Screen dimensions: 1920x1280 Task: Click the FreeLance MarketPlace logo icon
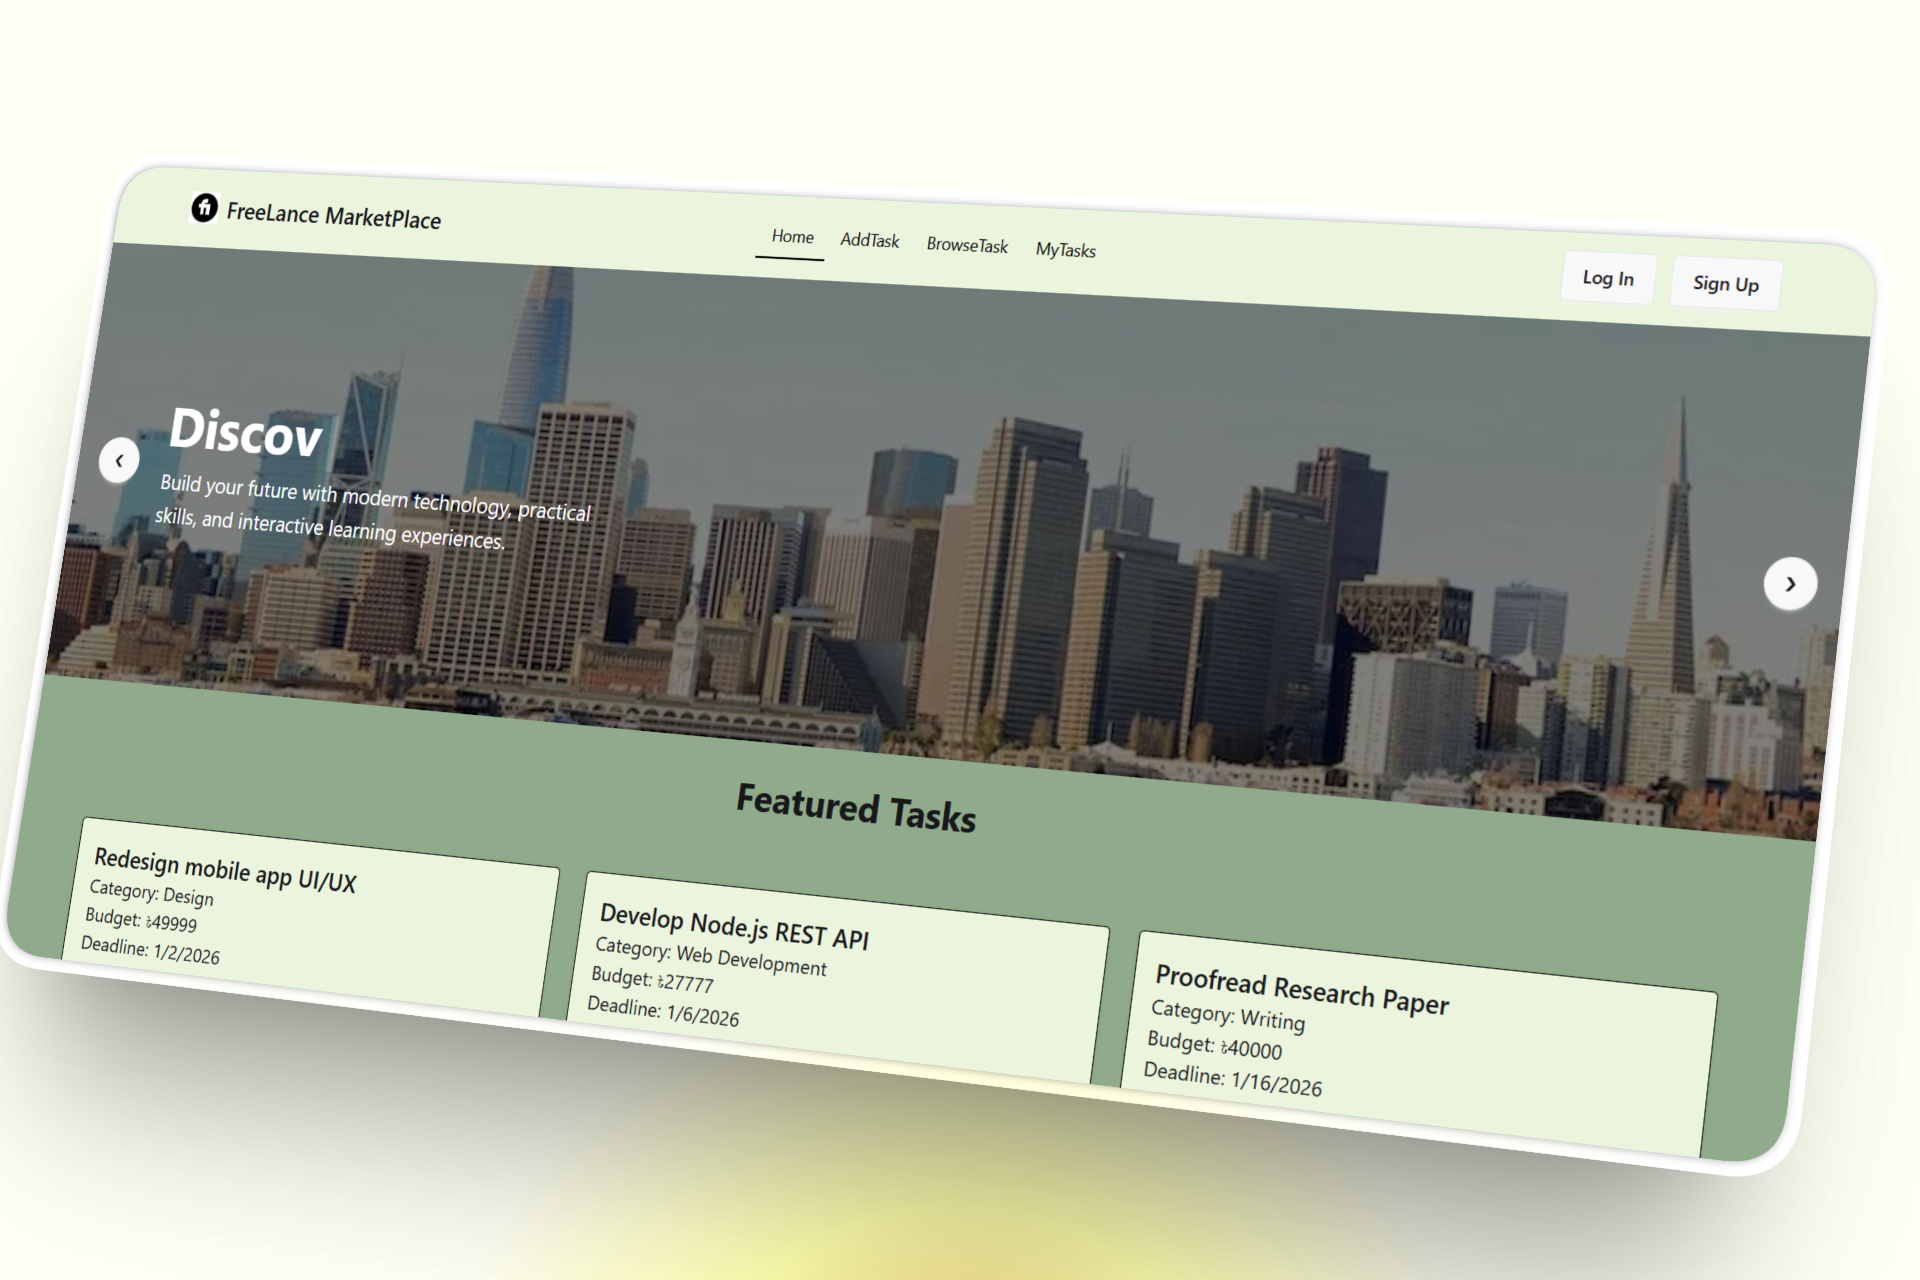point(204,207)
